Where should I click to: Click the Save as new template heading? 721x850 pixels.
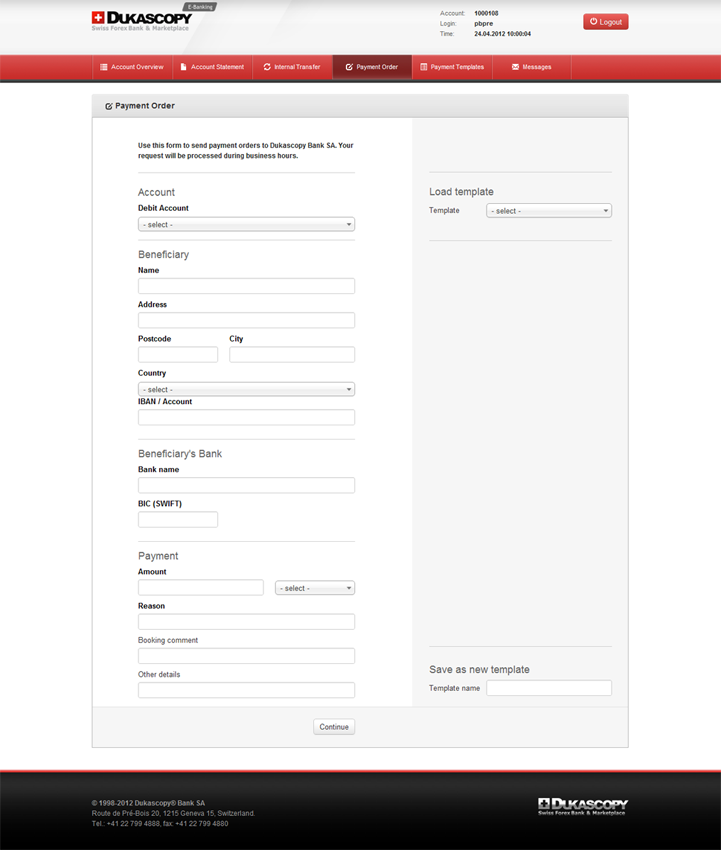click(x=479, y=669)
